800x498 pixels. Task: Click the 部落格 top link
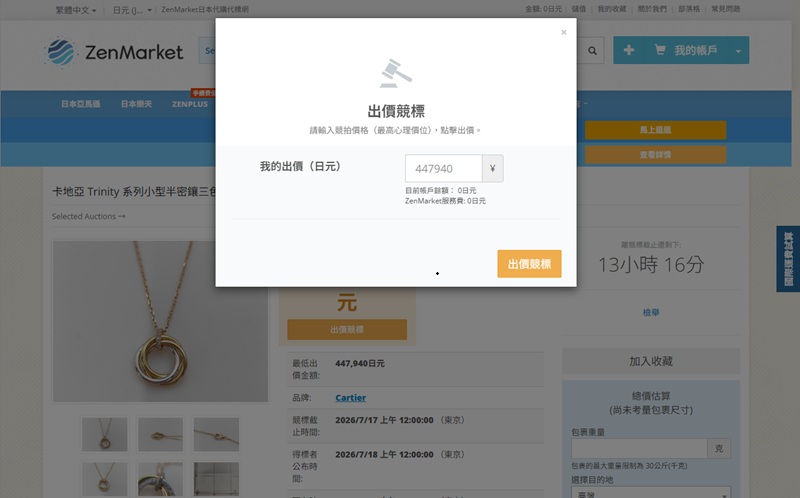coord(689,9)
